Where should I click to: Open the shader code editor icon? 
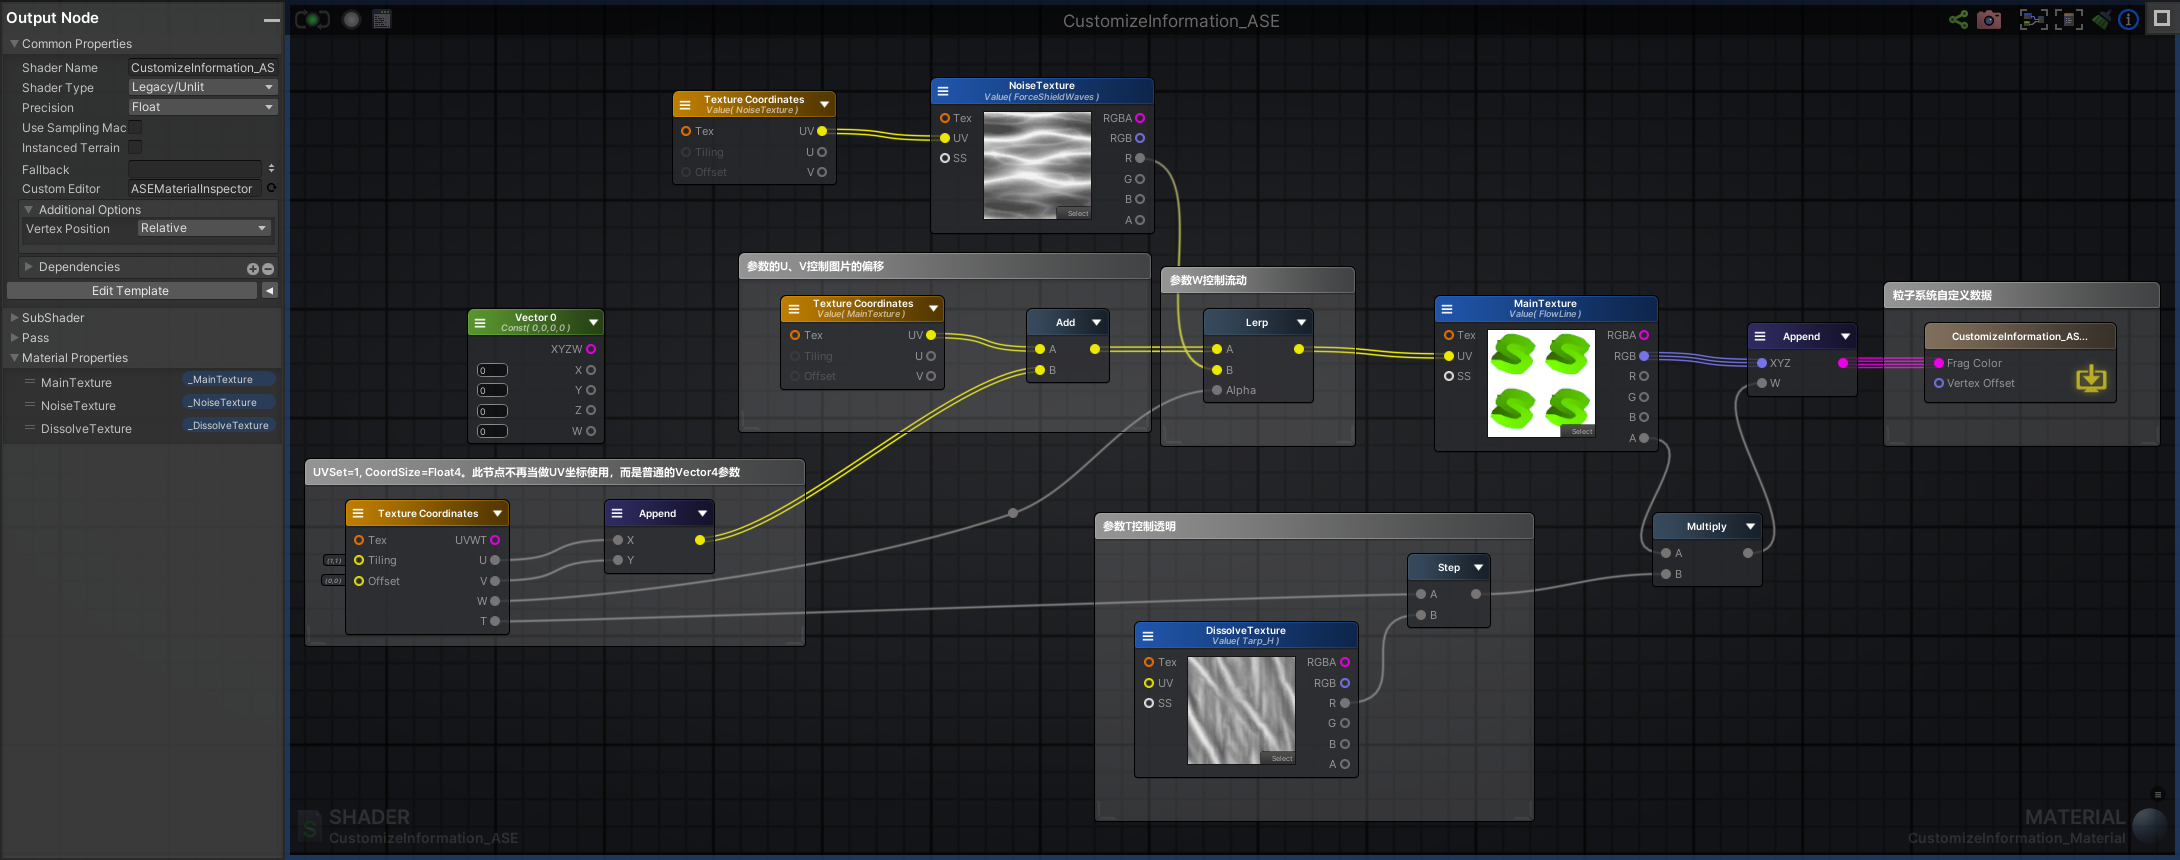(x=382, y=19)
